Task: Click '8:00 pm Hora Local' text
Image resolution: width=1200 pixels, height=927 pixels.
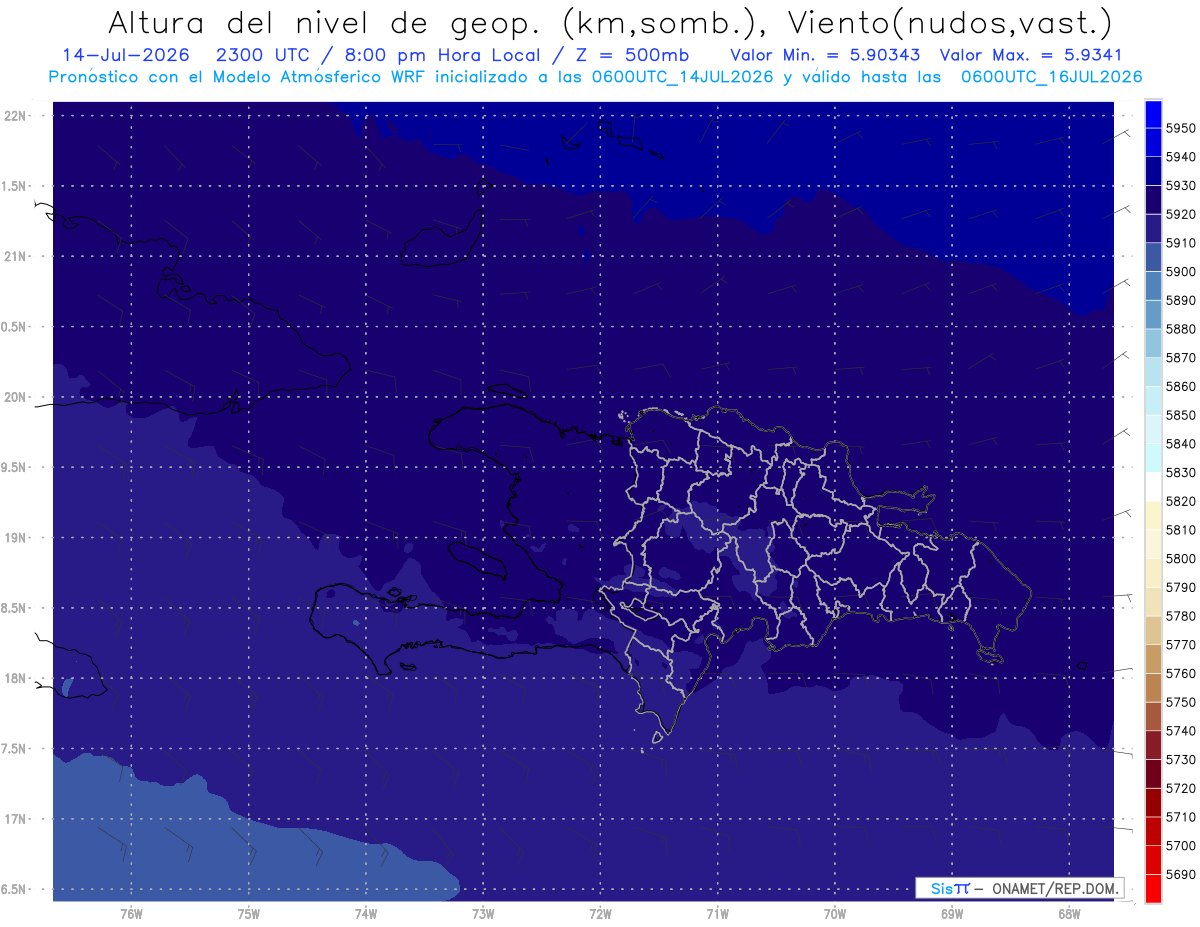Action: 450,54
